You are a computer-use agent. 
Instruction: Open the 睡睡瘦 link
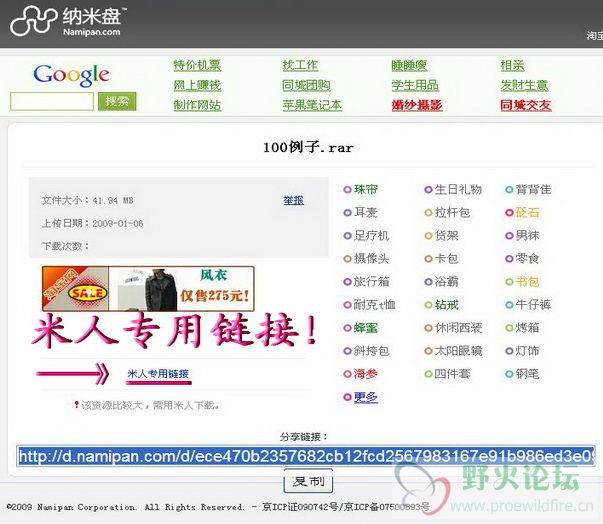409,65
